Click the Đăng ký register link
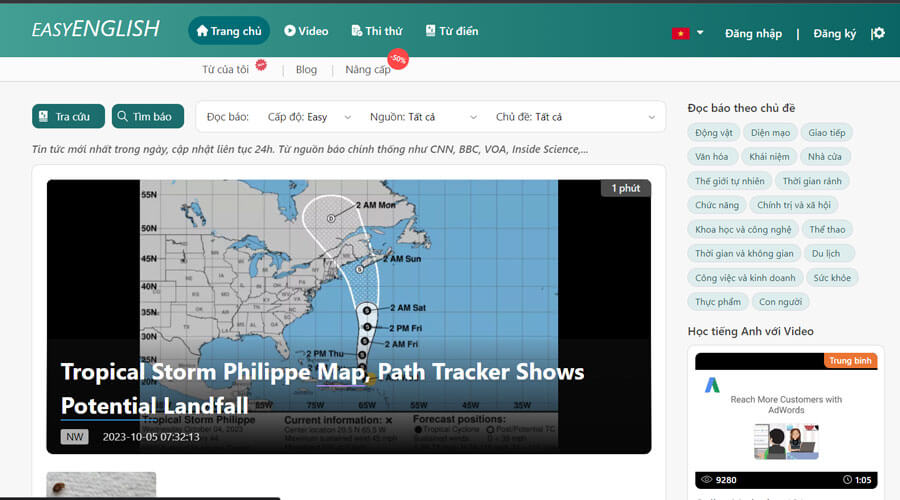 834,33
